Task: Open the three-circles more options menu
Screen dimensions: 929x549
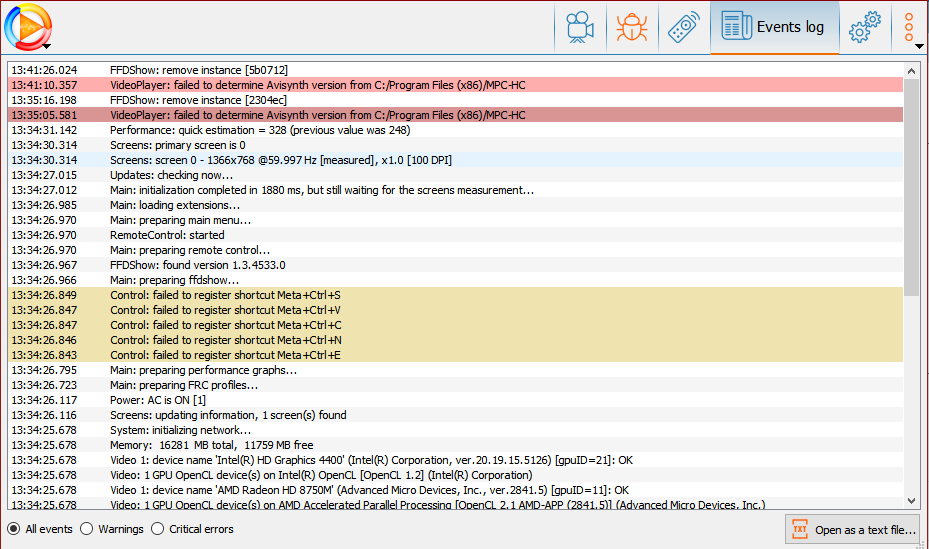Action: pos(910,27)
